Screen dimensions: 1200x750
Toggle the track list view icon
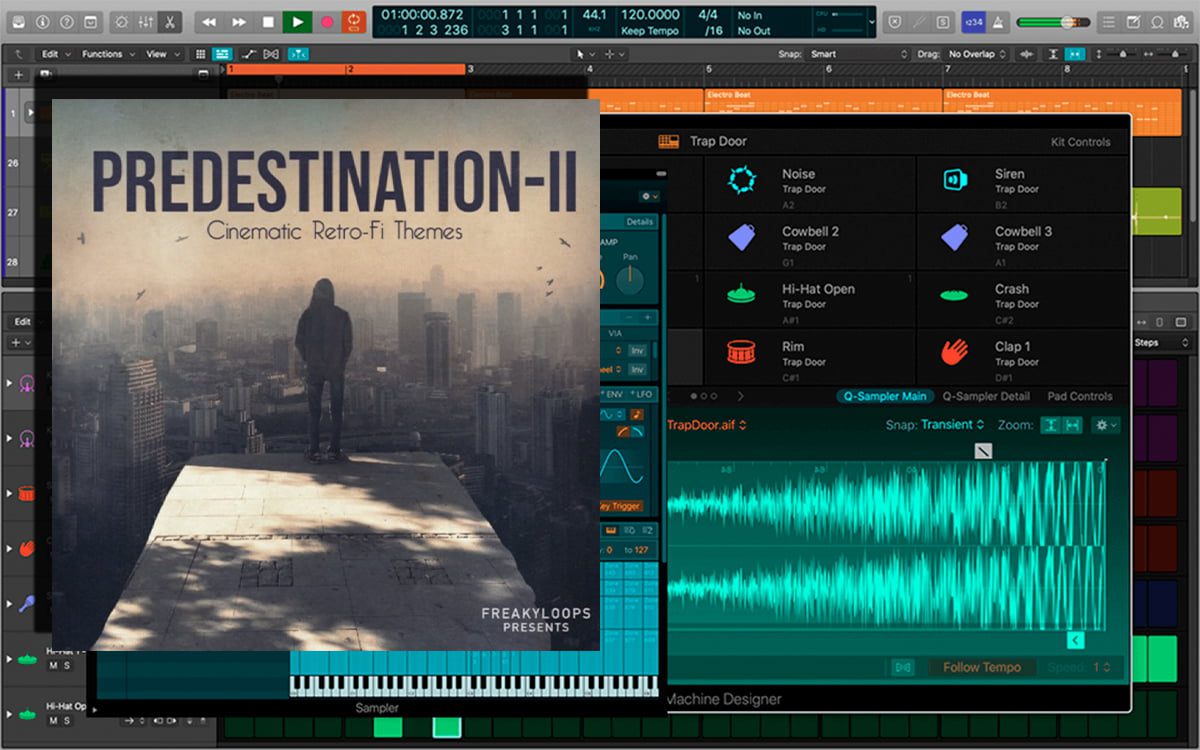222,54
